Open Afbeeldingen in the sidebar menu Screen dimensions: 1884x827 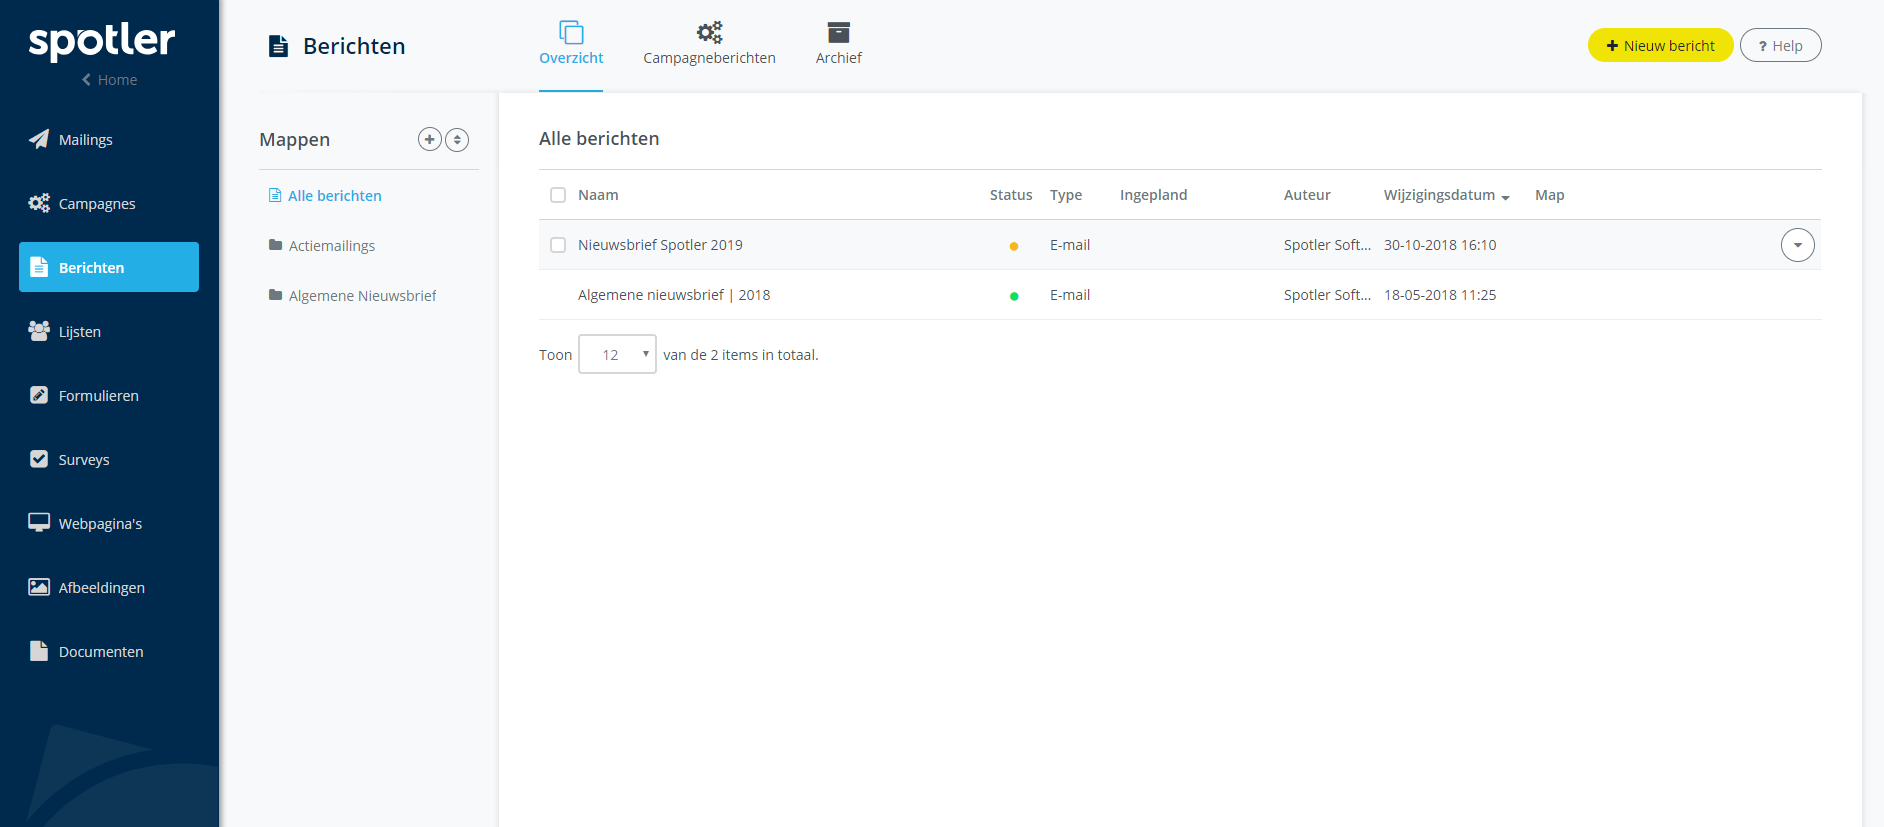[x=109, y=587]
